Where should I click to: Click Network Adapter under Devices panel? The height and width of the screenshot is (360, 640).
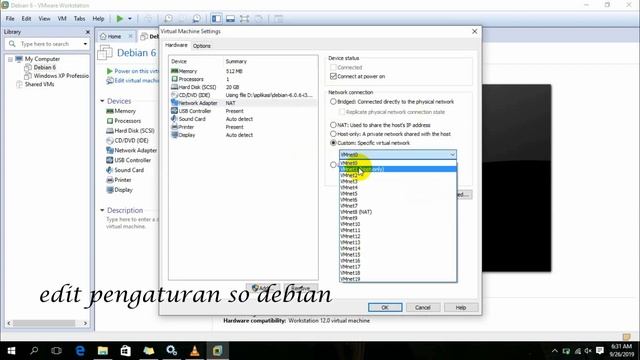(131, 150)
